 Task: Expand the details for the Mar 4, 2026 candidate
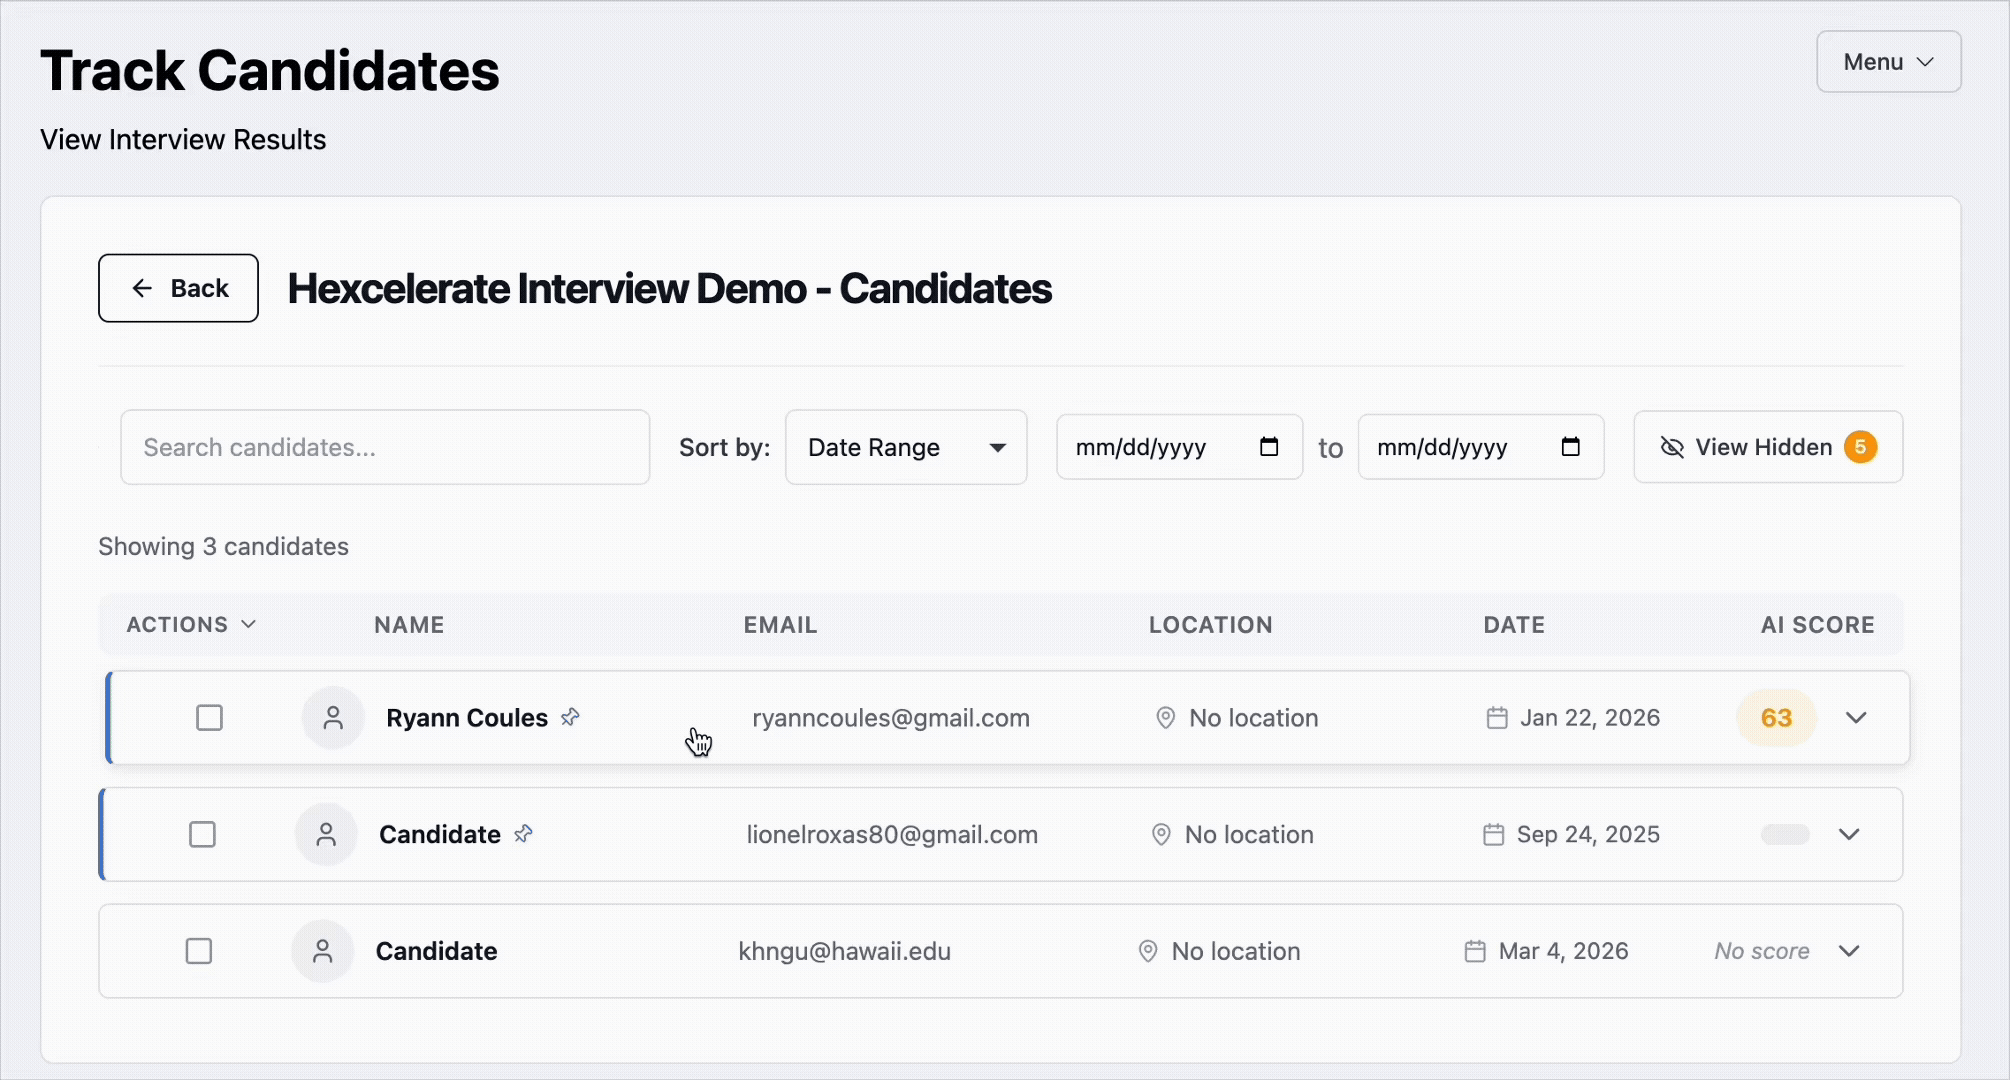click(1849, 951)
